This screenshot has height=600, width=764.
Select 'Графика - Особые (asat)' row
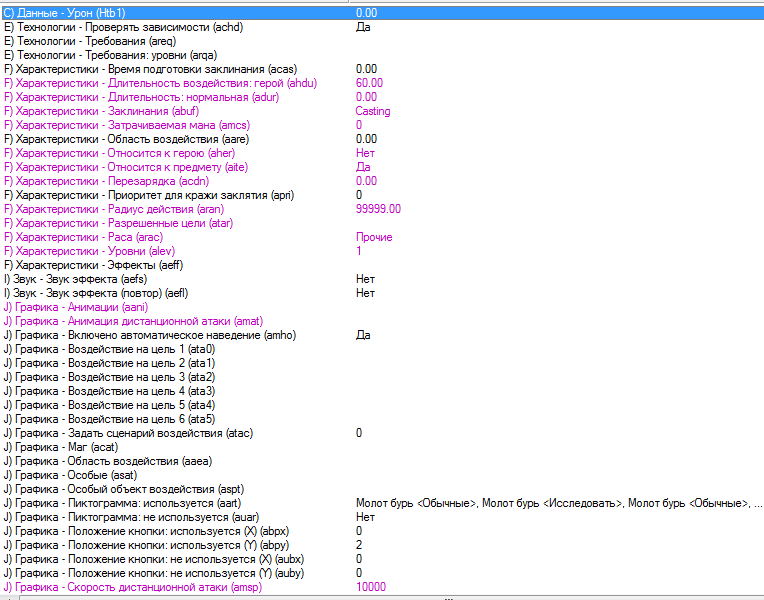coord(382,476)
